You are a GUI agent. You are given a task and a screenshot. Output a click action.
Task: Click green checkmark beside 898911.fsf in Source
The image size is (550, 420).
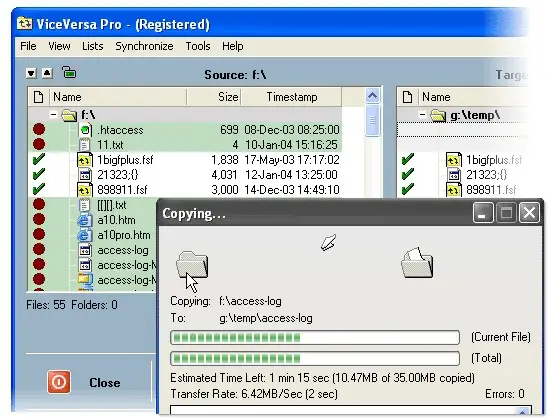click(39, 189)
